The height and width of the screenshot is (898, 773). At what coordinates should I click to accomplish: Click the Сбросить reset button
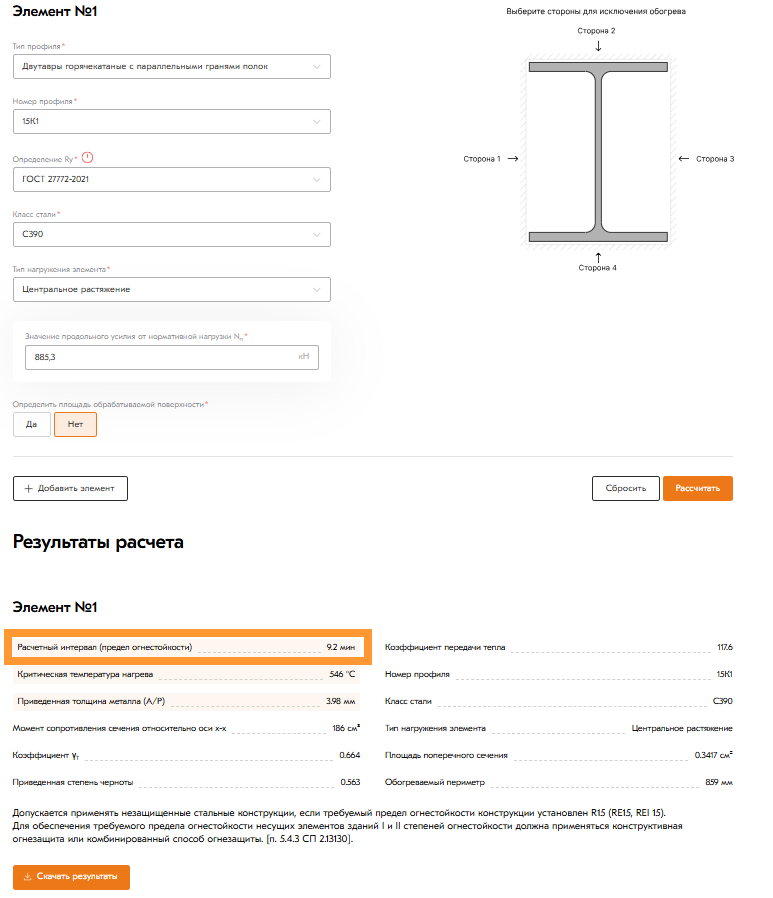(626, 489)
